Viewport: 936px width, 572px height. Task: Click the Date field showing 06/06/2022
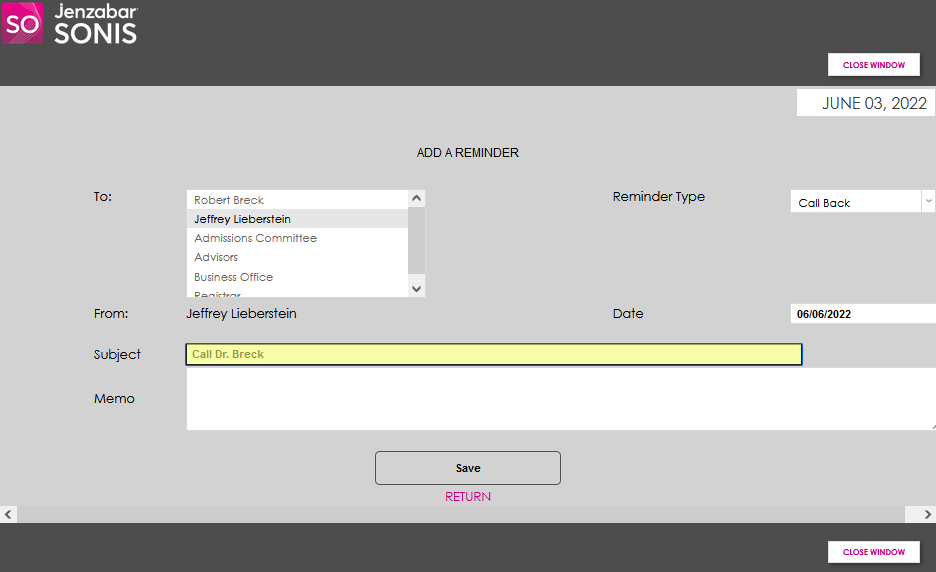[862, 314]
